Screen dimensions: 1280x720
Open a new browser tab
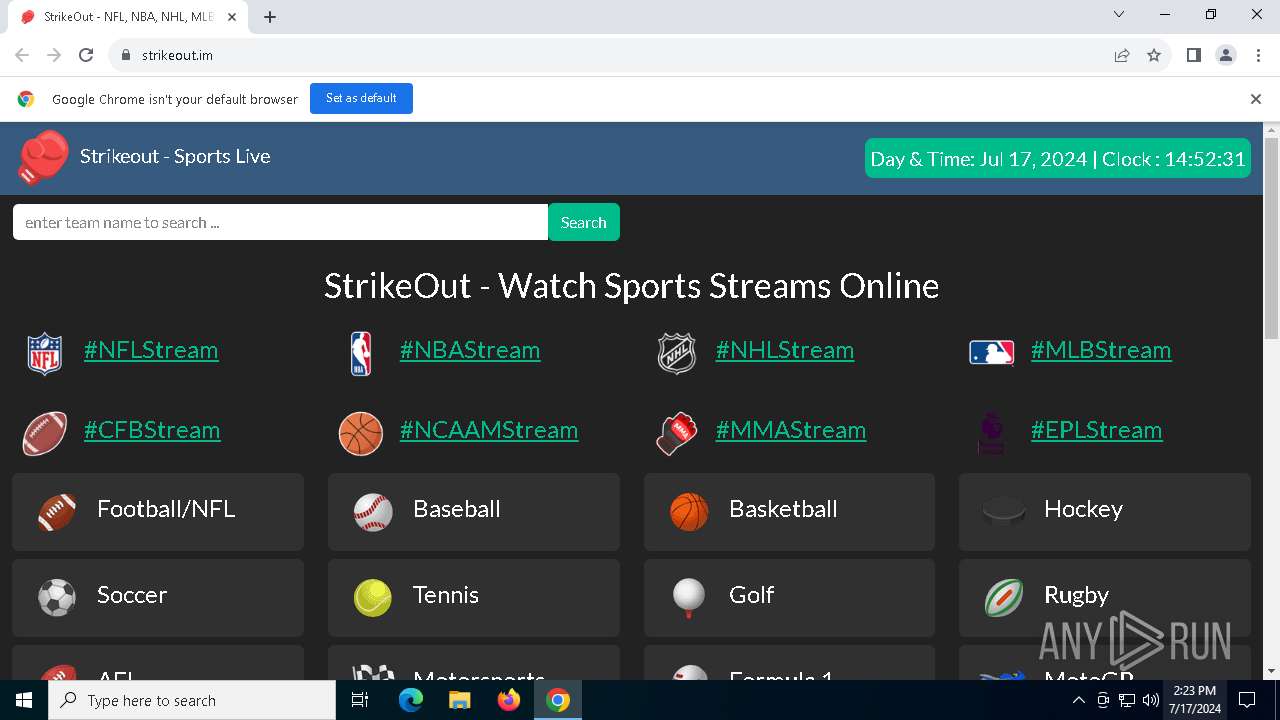[x=270, y=17]
